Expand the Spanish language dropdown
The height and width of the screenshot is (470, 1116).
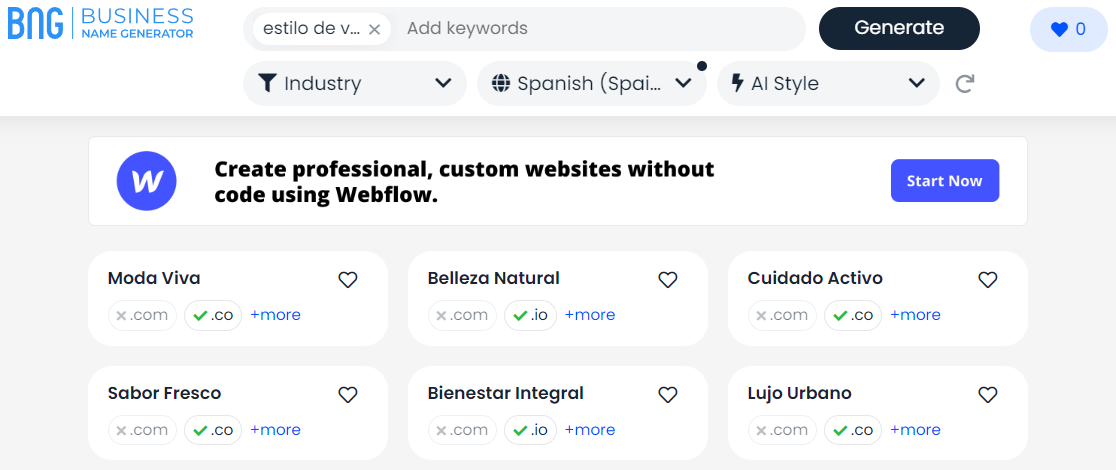(x=592, y=84)
